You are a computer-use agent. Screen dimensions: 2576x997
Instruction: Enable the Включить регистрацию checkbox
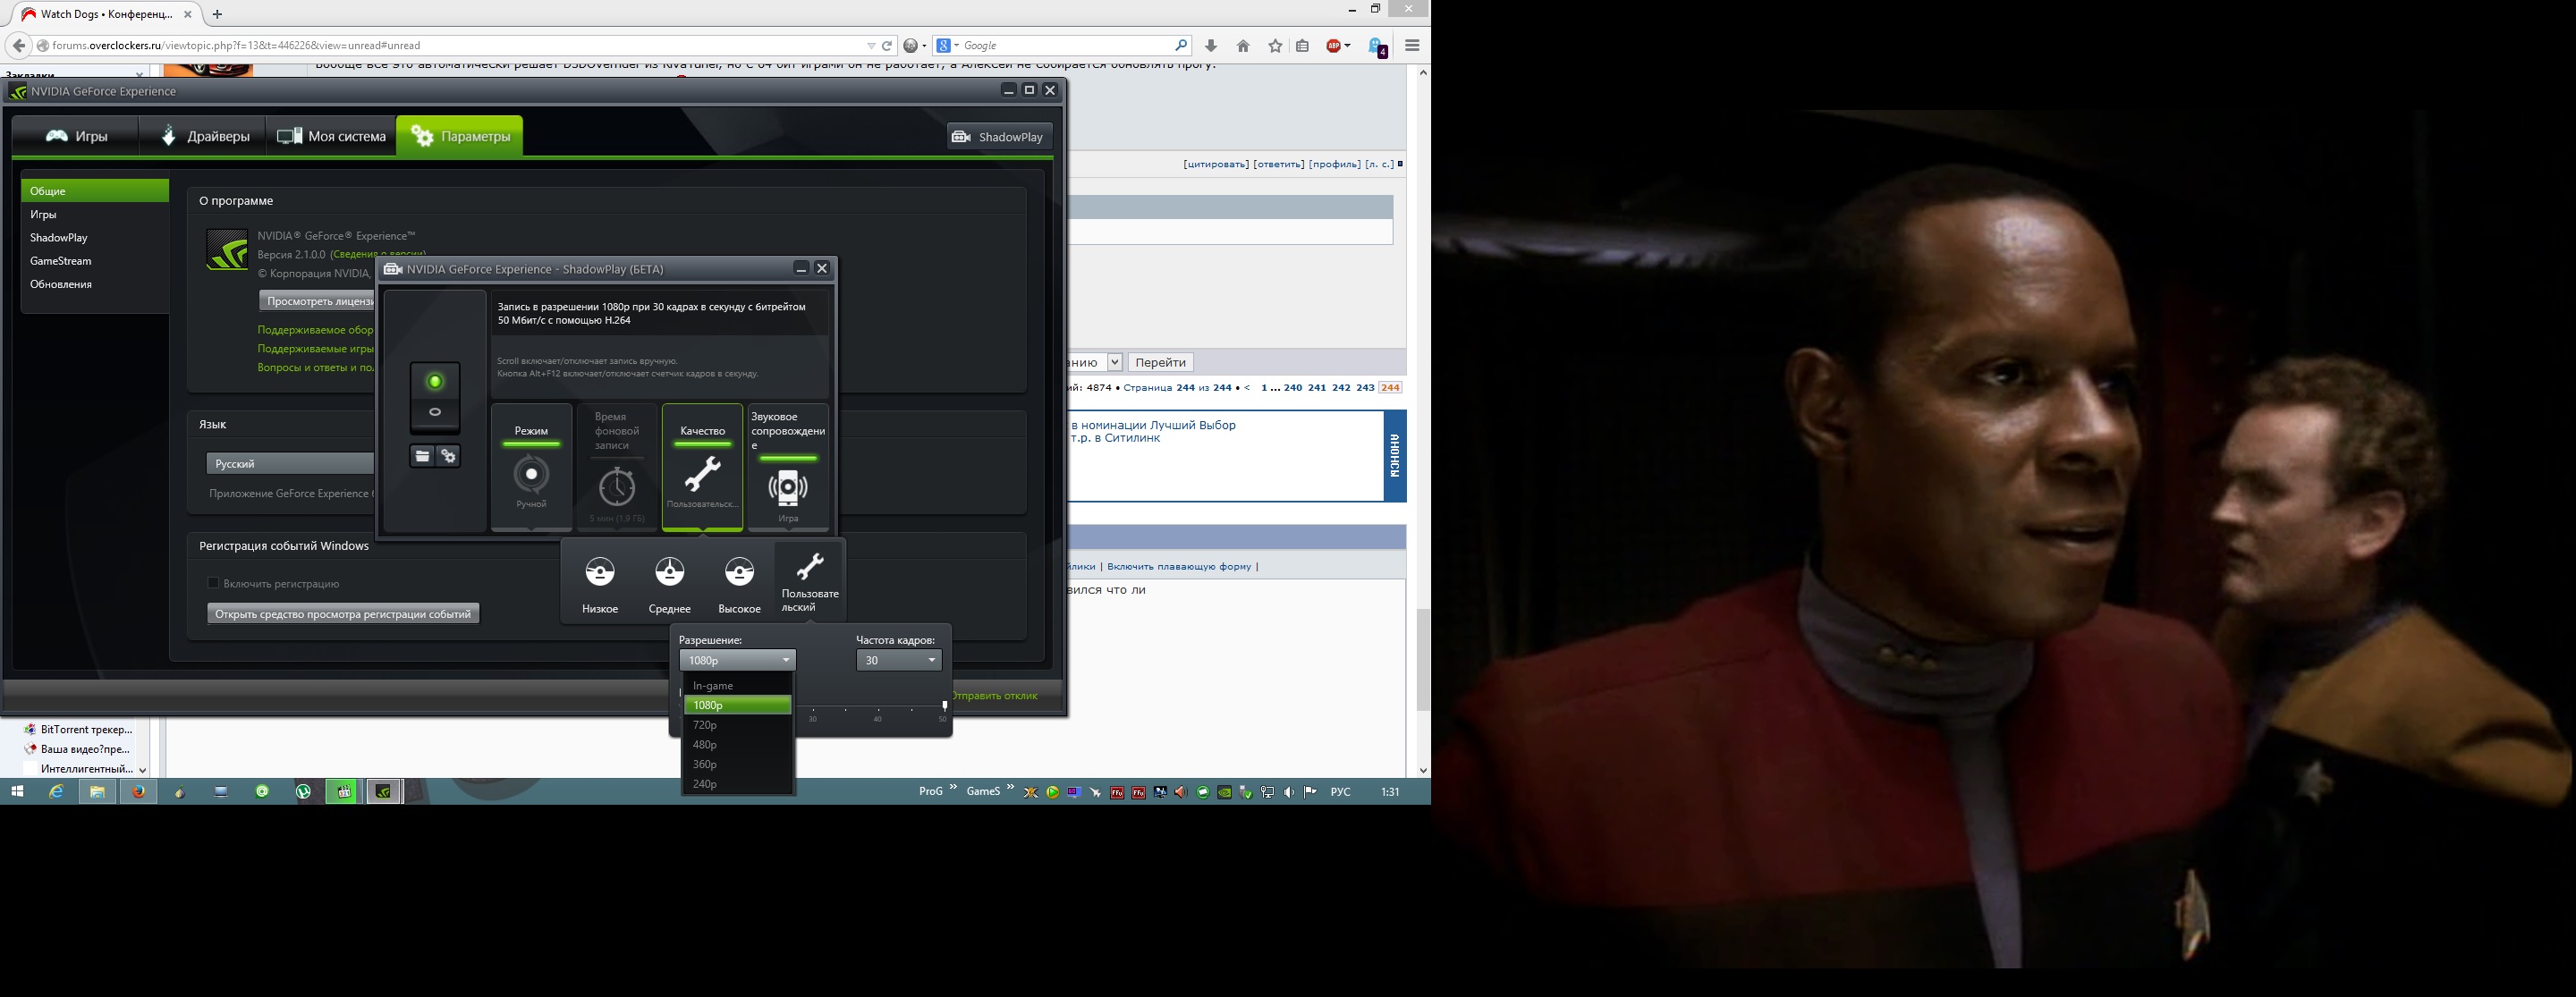pyautogui.click(x=213, y=583)
